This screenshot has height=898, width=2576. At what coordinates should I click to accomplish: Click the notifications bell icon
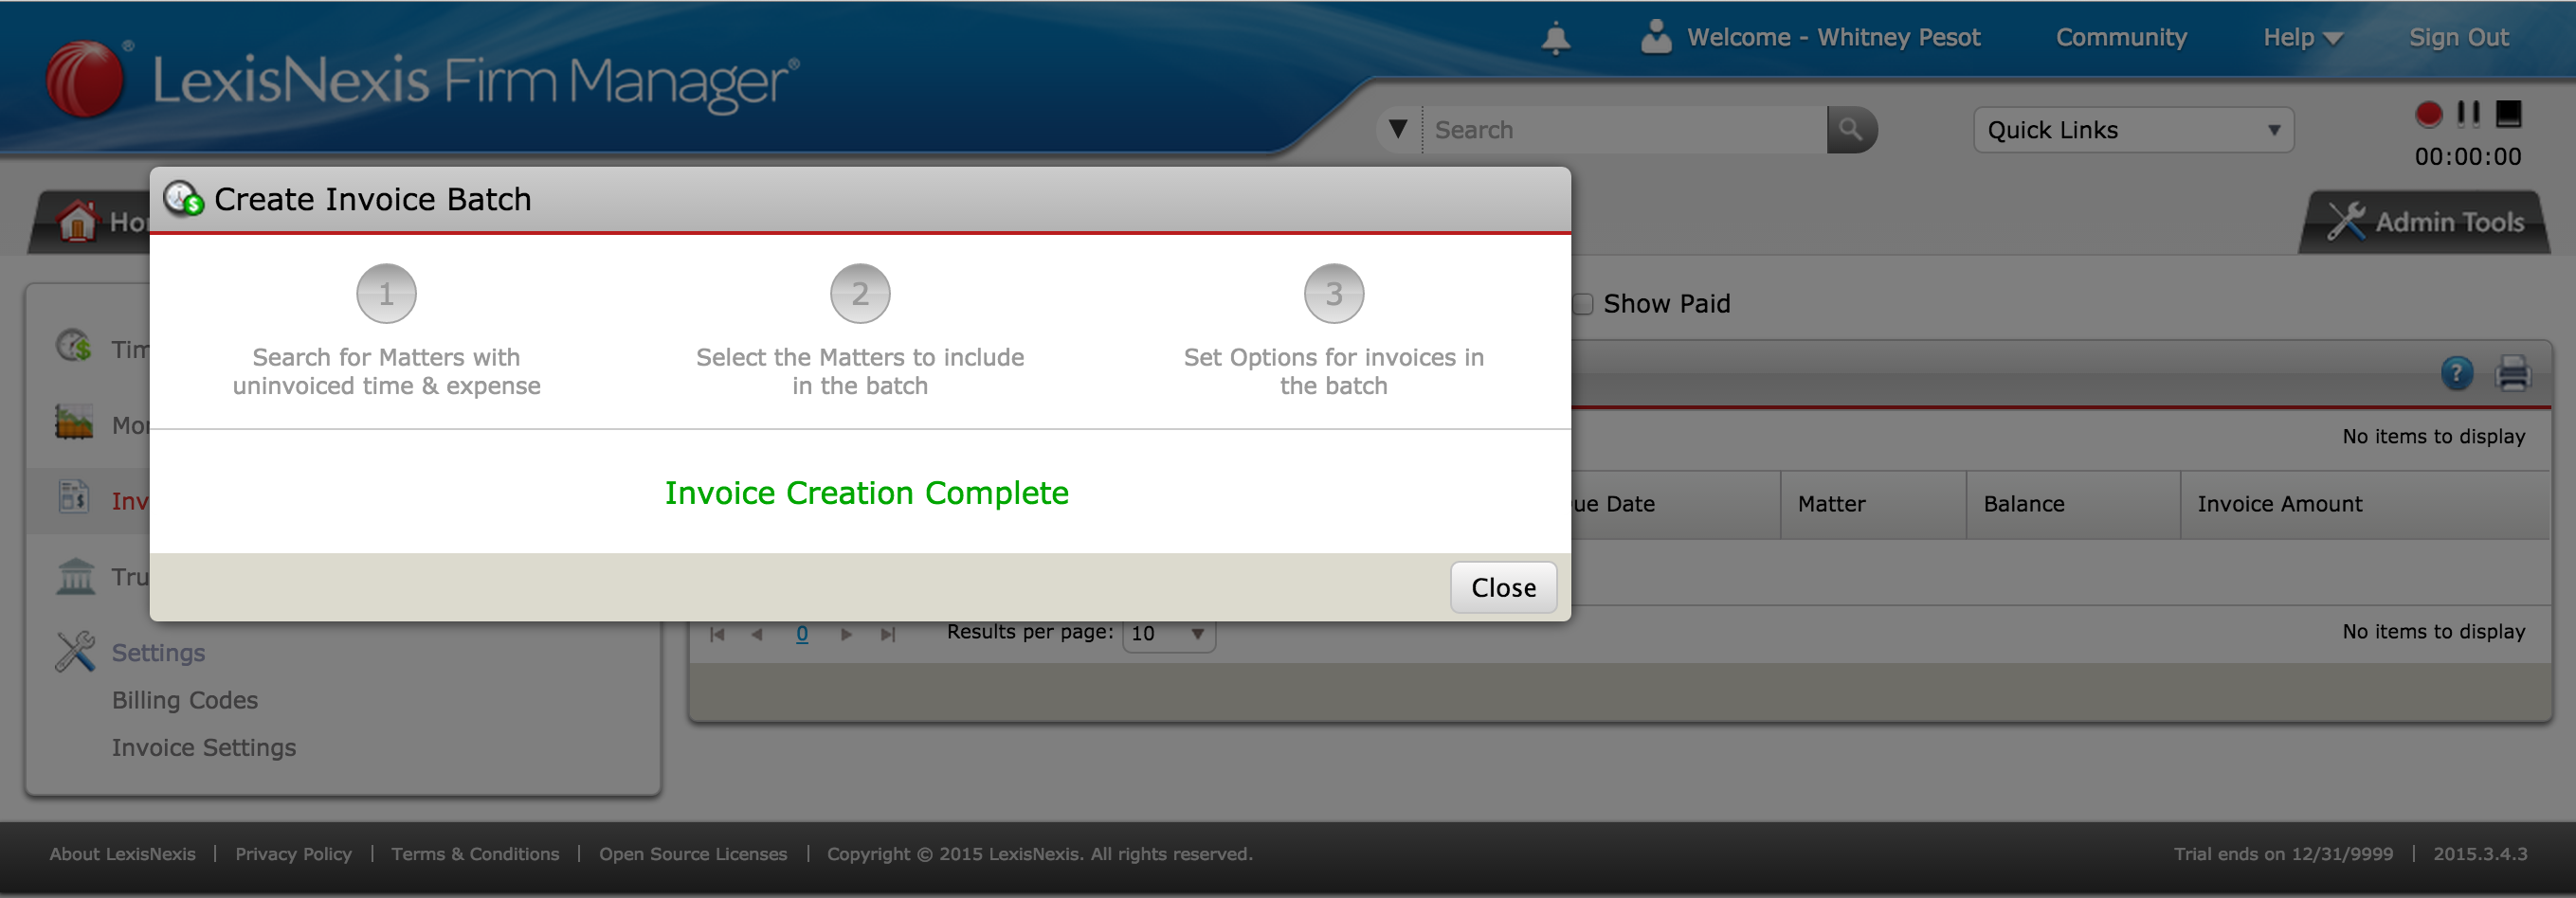tap(1555, 39)
